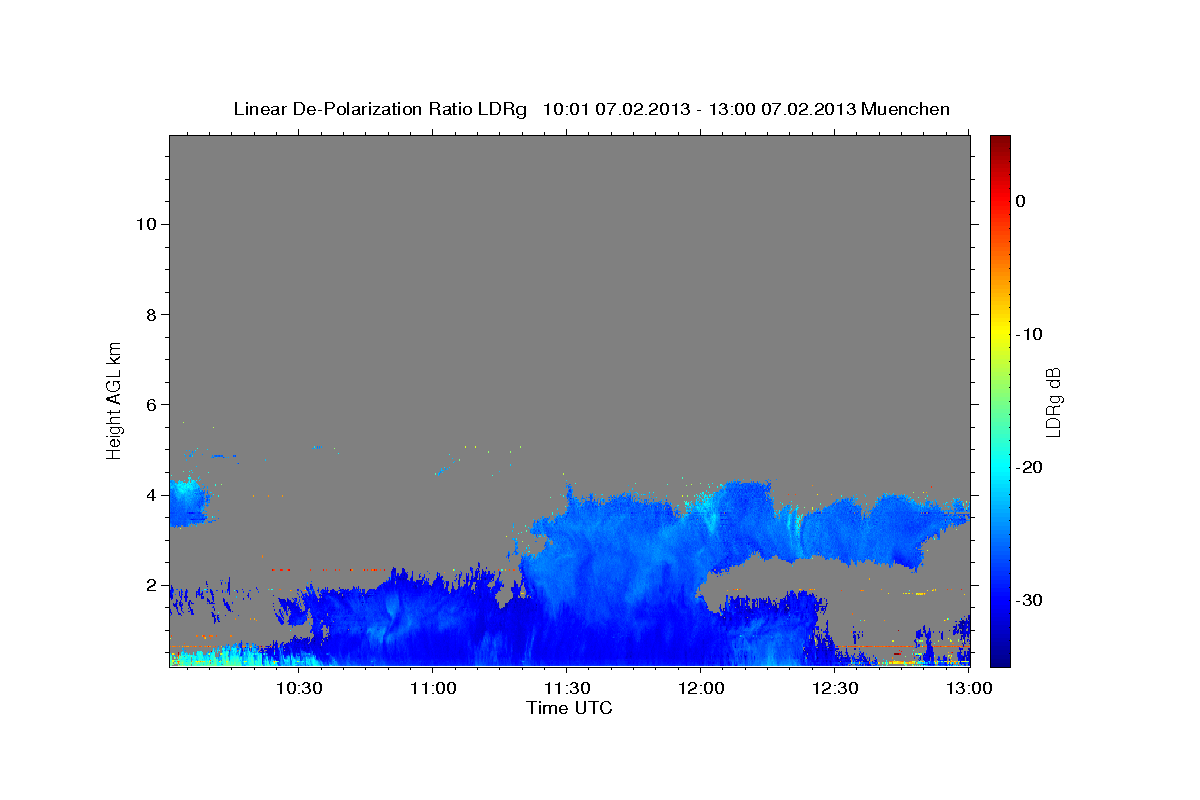Click the dark red top of the colorbar
Viewport: 1200px width, 800px height.
click(x=1000, y=145)
